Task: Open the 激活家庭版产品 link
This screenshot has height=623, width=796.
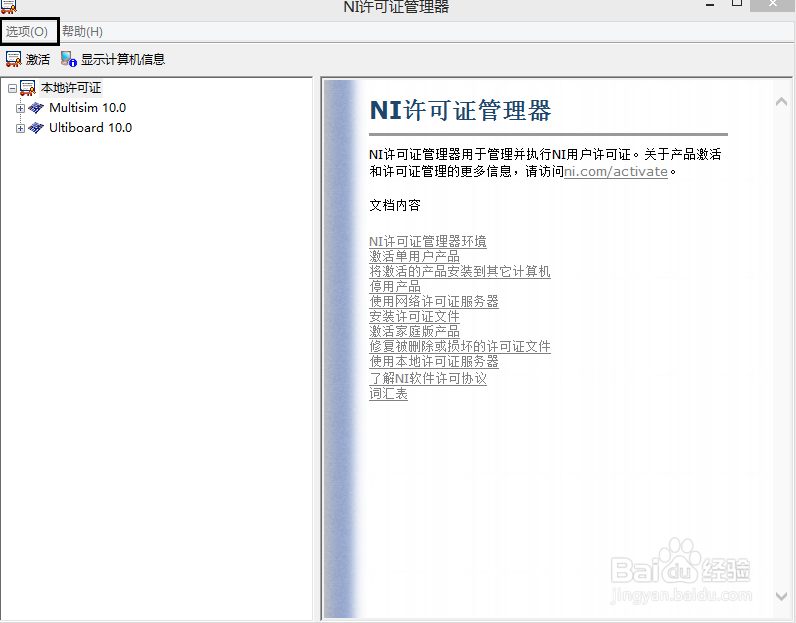Action: pyautogui.click(x=414, y=331)
